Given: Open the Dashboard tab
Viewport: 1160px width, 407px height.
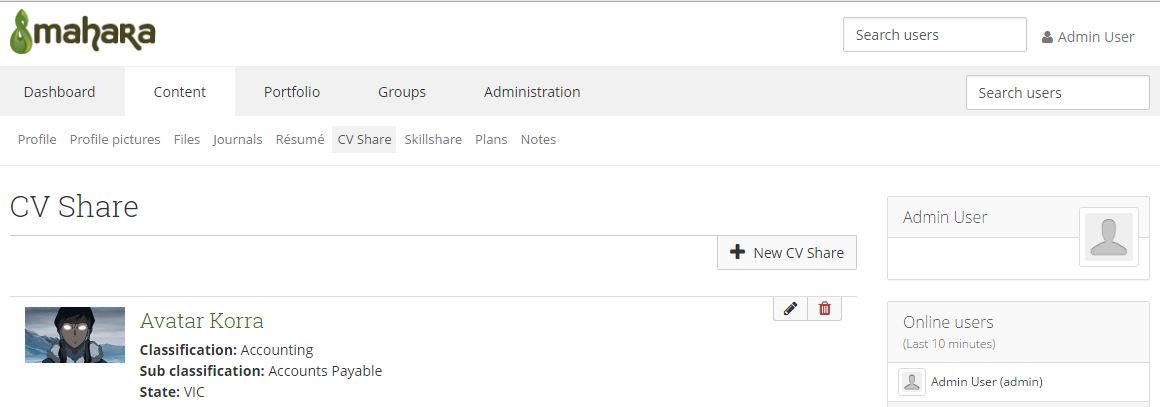Looking at the screenshot, I should tap(60, 92).
